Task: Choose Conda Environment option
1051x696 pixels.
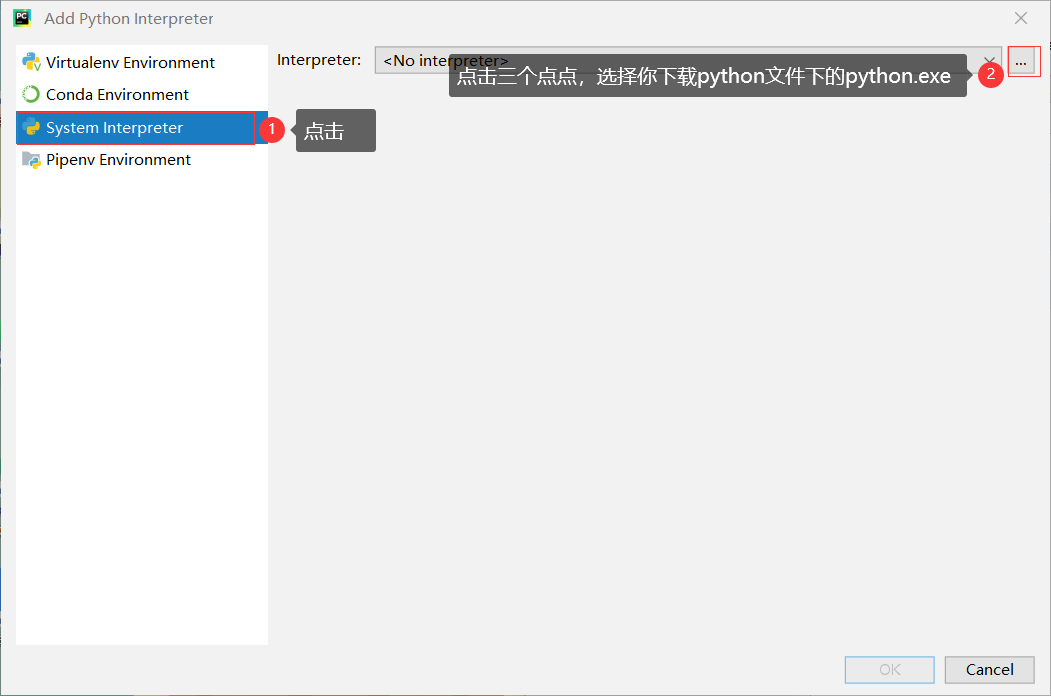Action: coord(141,95)
